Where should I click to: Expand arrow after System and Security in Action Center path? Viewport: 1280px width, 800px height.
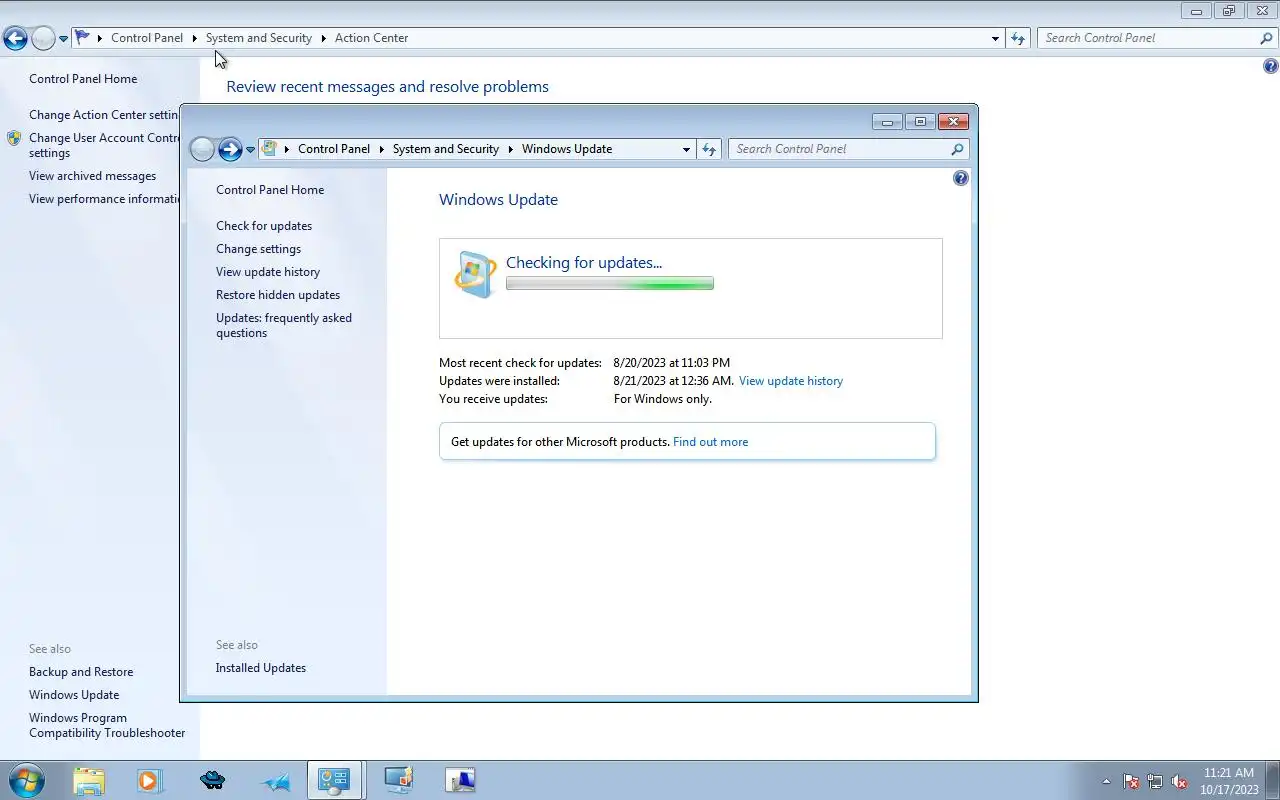(x=323, y=38)
